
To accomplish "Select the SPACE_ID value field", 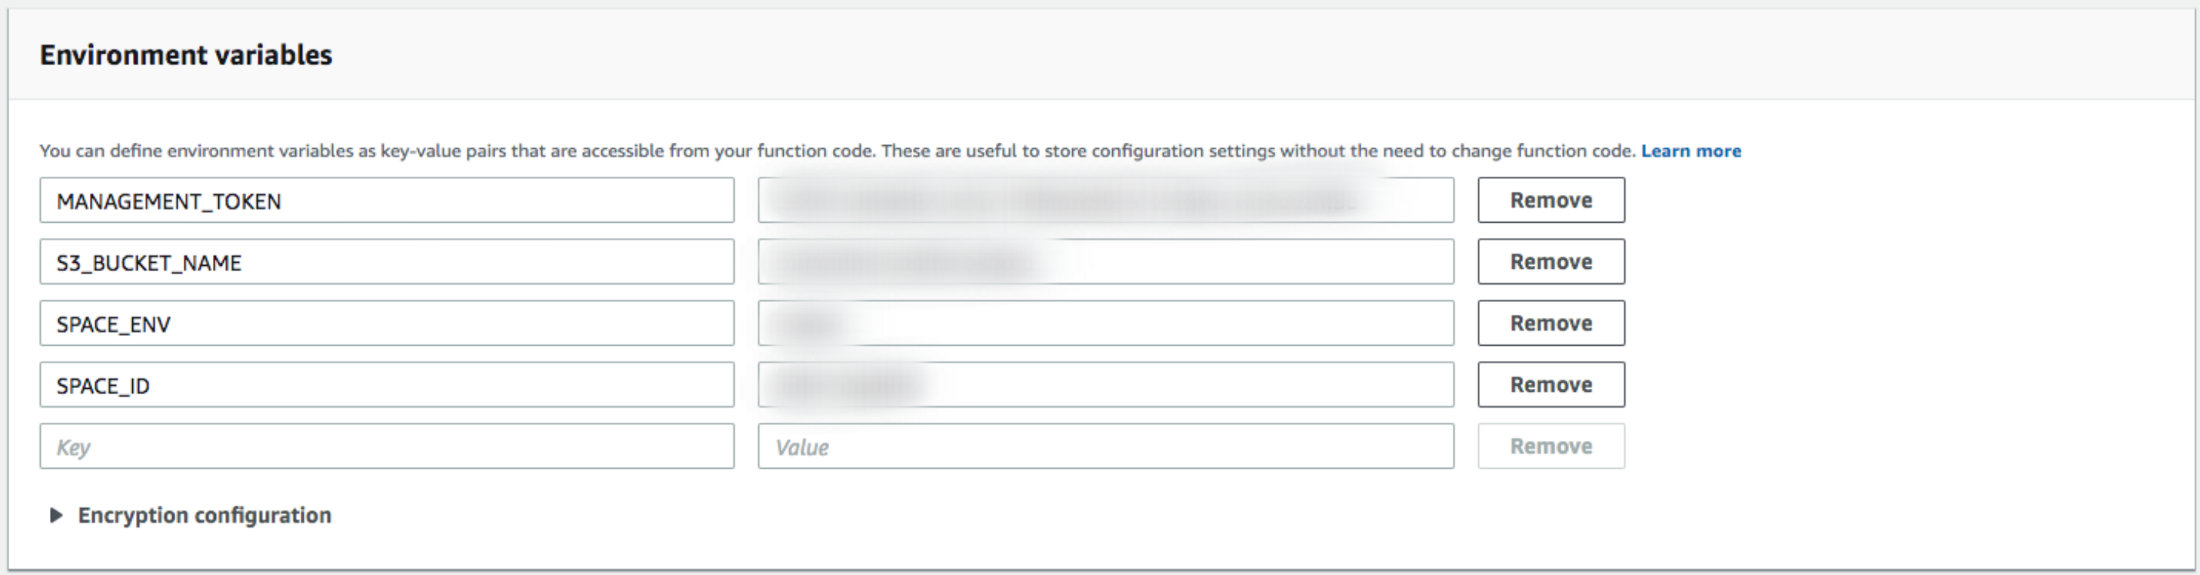I will tap(1106, 384).
